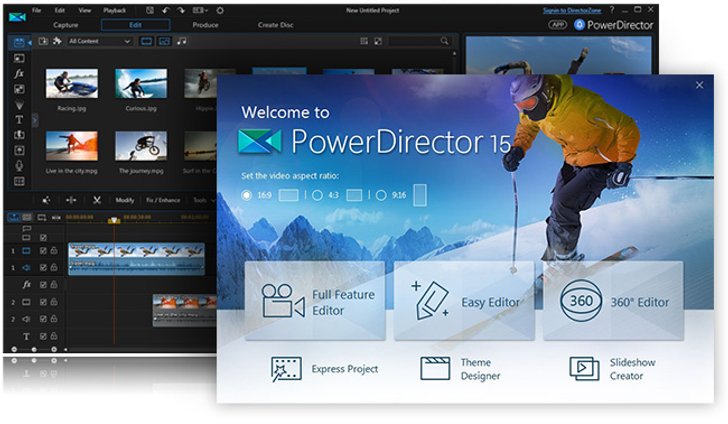Image resolution: width=728 pixels, height=424 pixels.
Task: Open the Slideshow Creator
Action: tap(612, 369)
